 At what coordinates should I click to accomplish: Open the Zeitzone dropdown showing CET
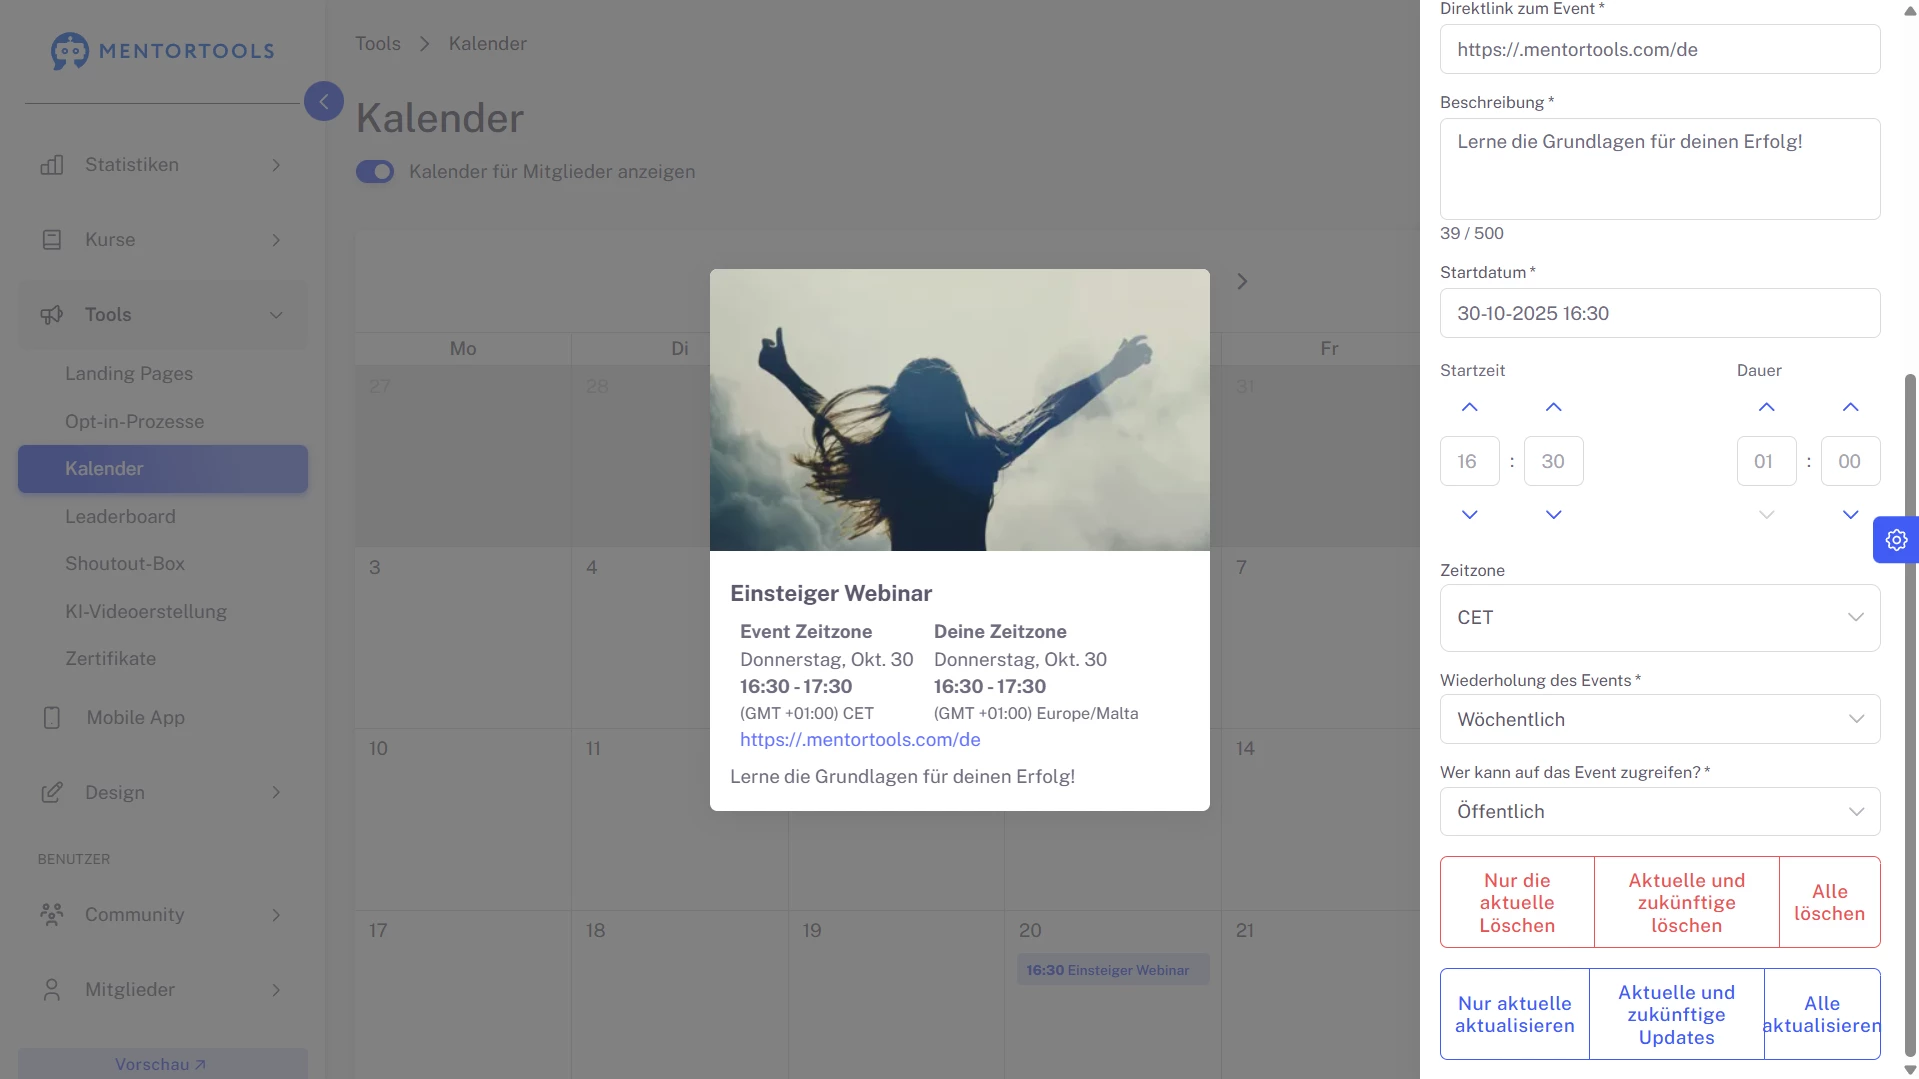tap(1659, 617)
